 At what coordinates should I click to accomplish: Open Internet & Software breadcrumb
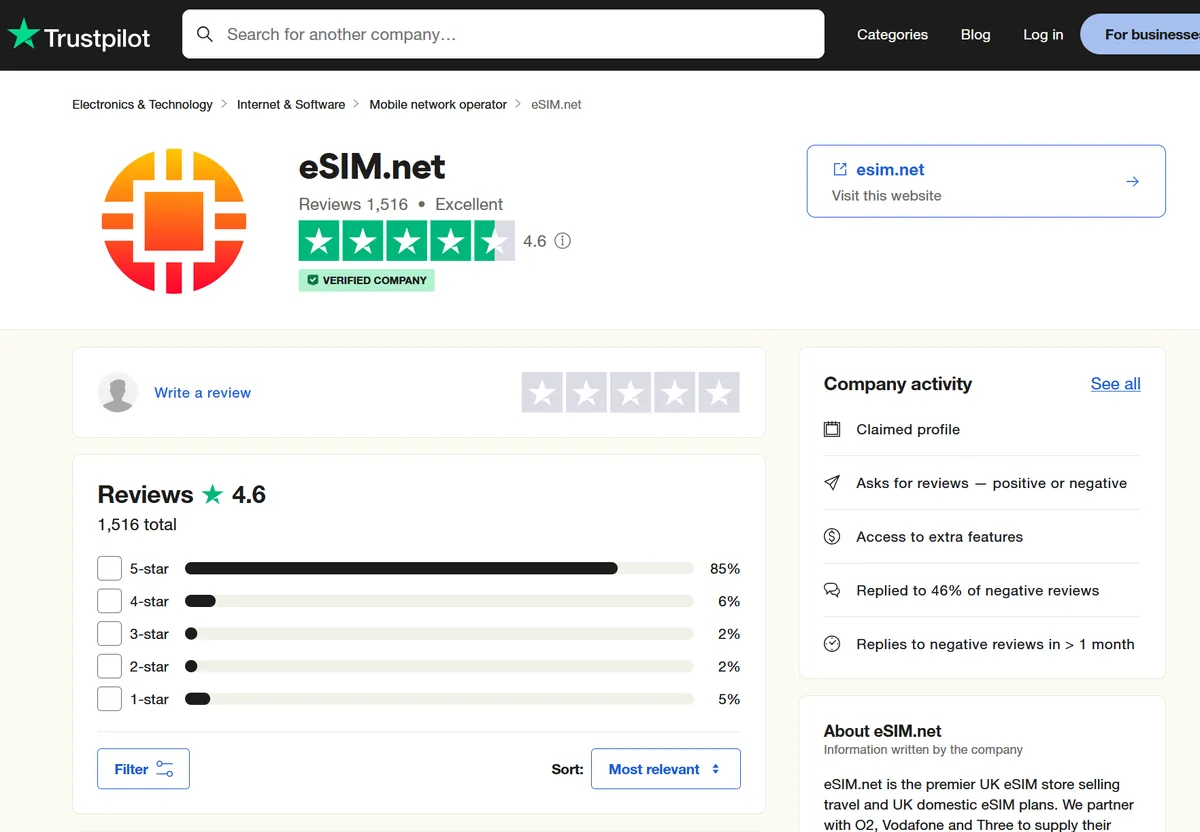point(291,104)
